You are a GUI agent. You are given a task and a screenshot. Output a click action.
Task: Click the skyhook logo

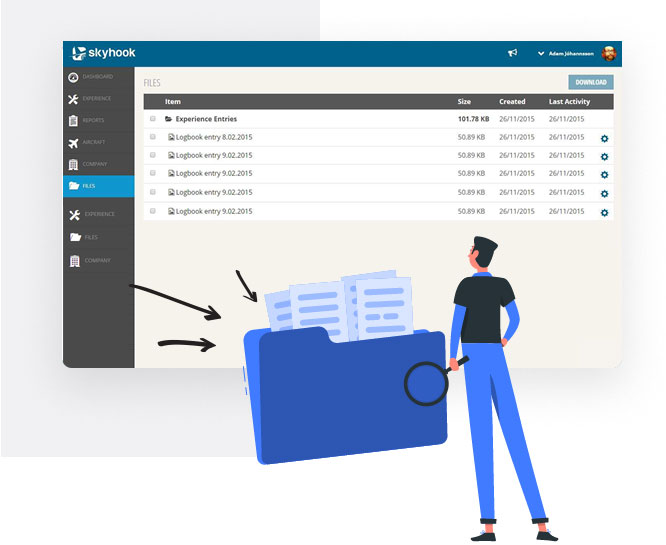107,54
